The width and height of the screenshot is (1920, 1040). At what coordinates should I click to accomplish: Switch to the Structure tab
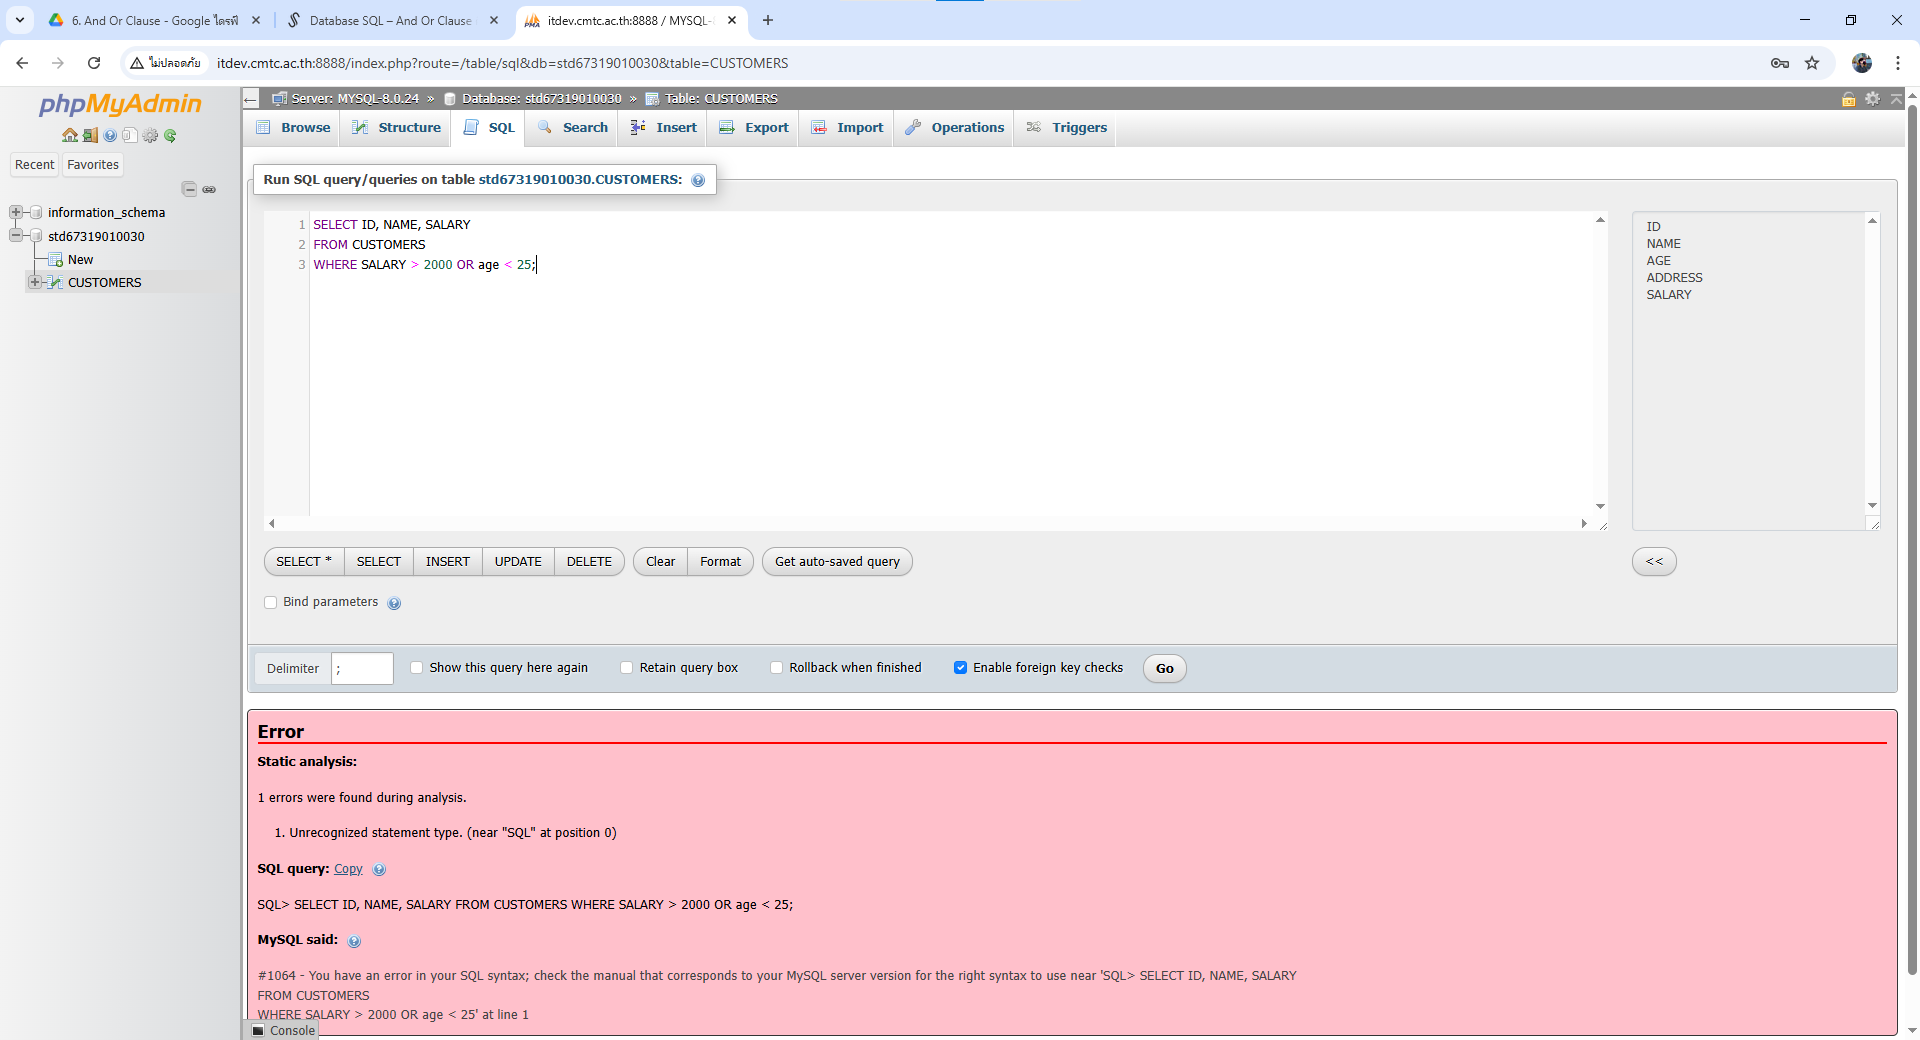(x=397, y=128)
